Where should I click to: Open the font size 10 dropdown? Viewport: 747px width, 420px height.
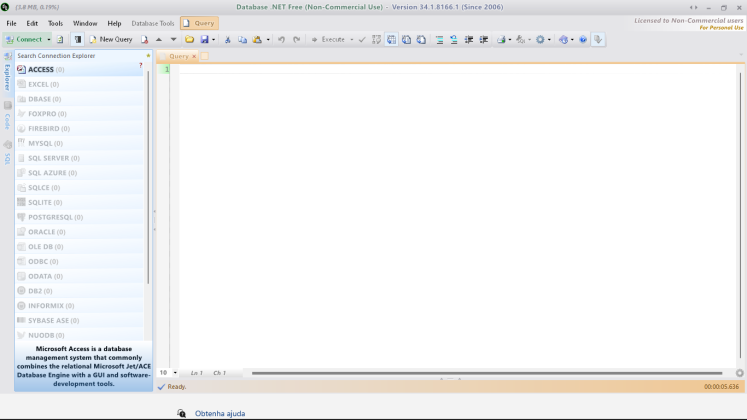click(175, 373)
